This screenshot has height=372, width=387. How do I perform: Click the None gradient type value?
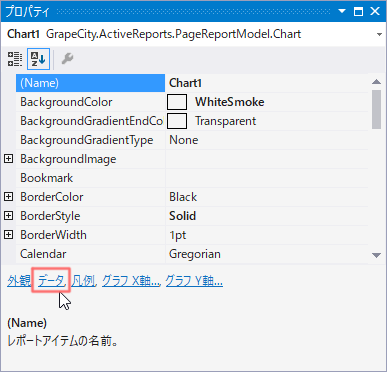pos(184,140)
